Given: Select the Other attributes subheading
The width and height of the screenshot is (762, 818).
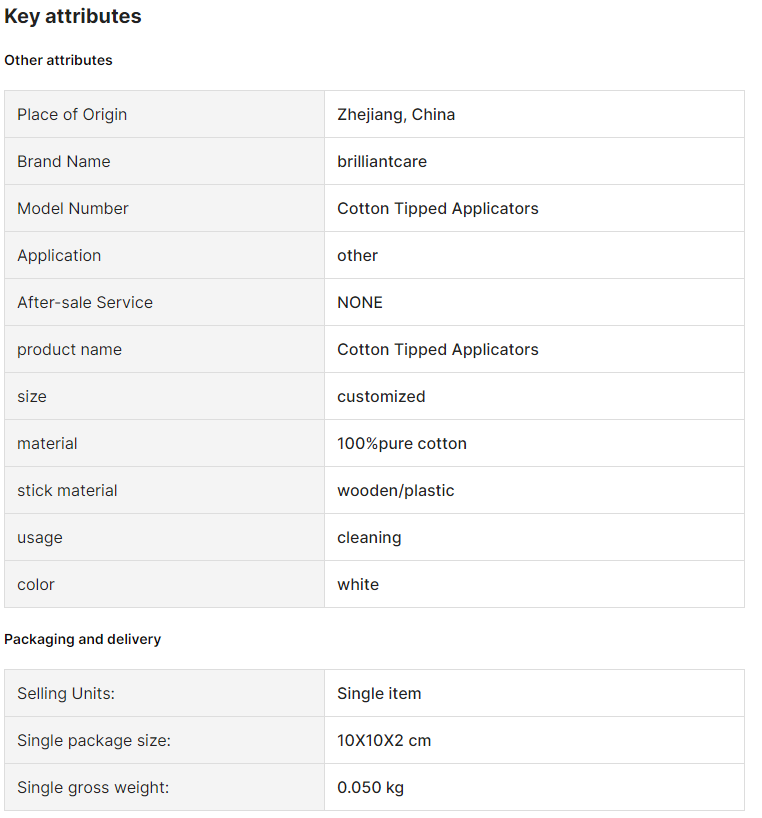Looking at the screenshot, I should (58, 60).
